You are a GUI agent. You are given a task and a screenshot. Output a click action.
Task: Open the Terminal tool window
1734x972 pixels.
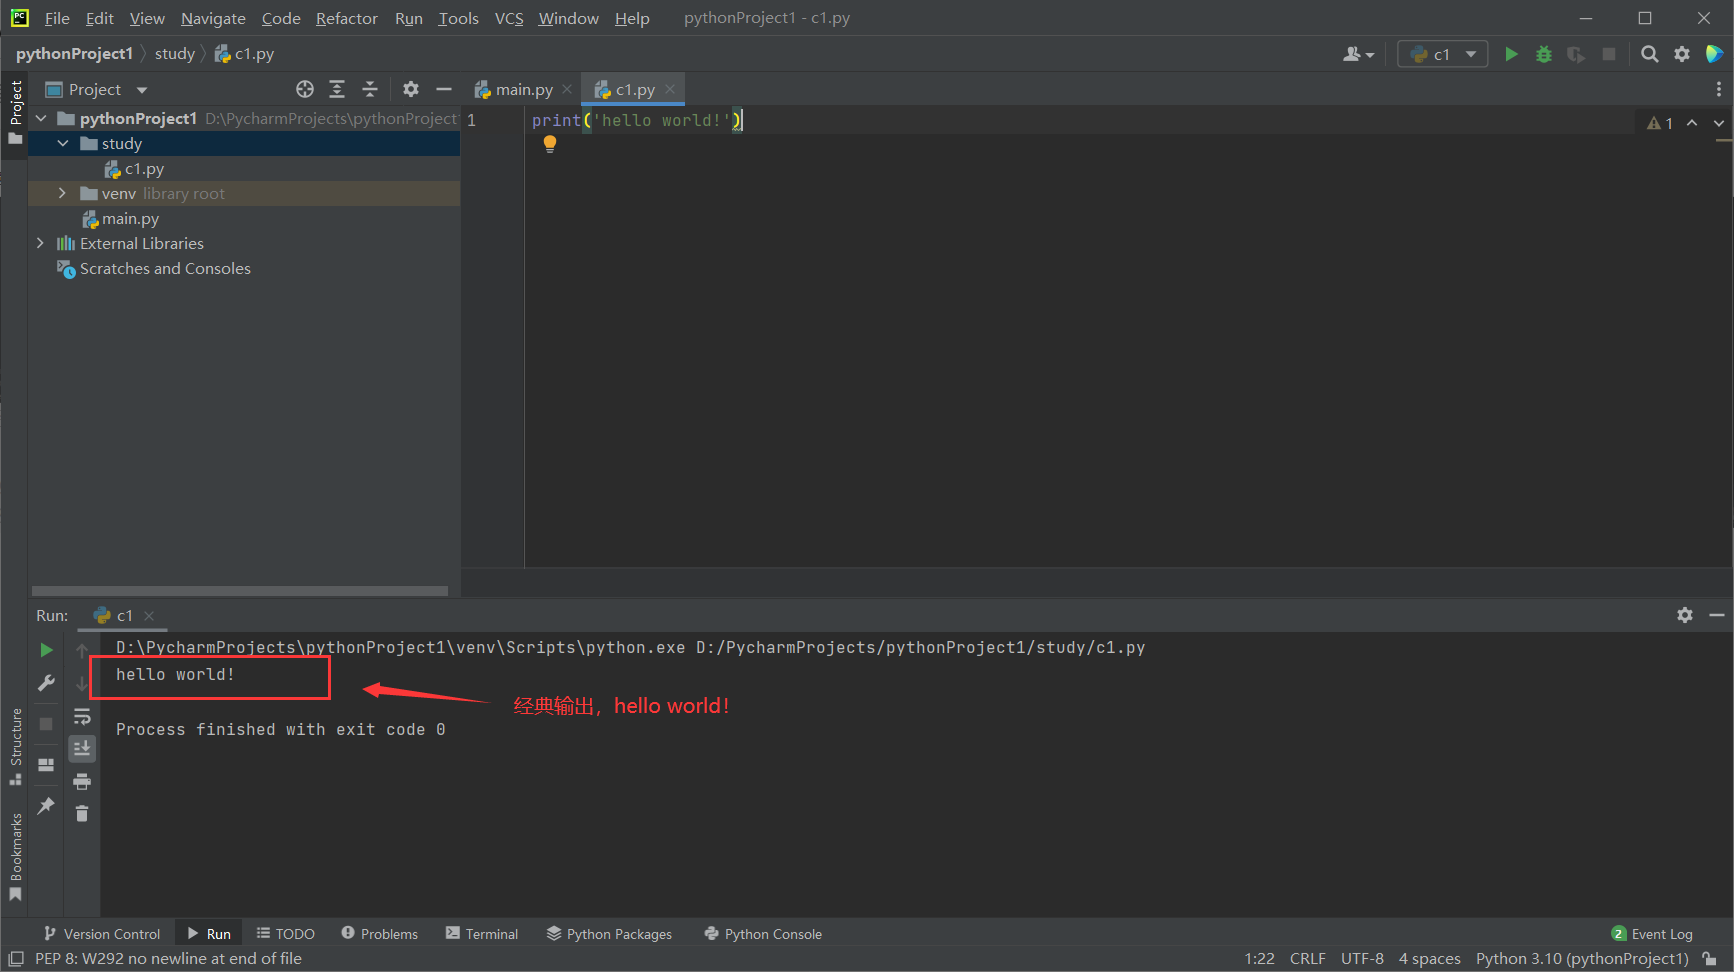(x=482, y=933)
